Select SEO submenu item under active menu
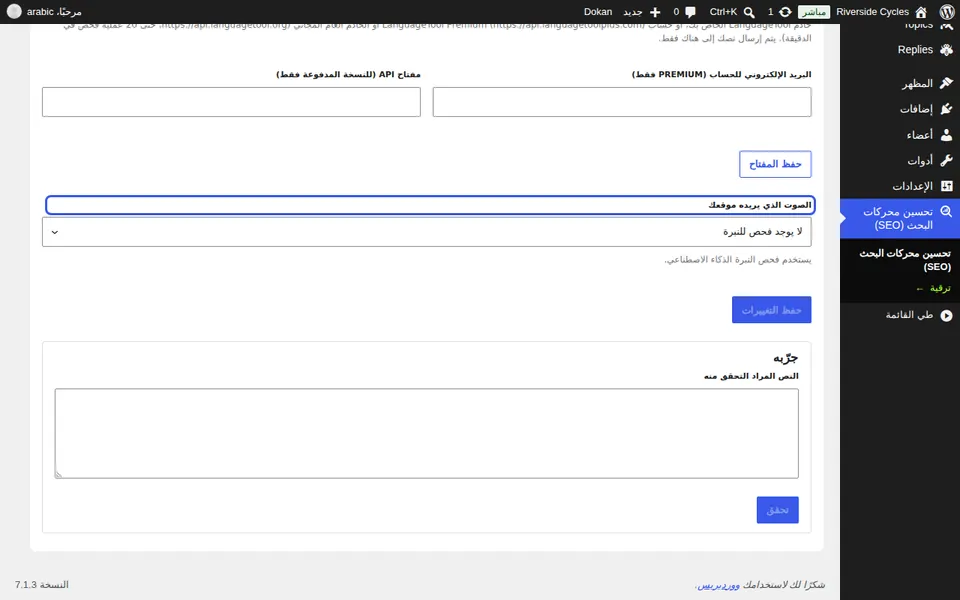Screen dimensions: 960x600 tap(905, 260)
